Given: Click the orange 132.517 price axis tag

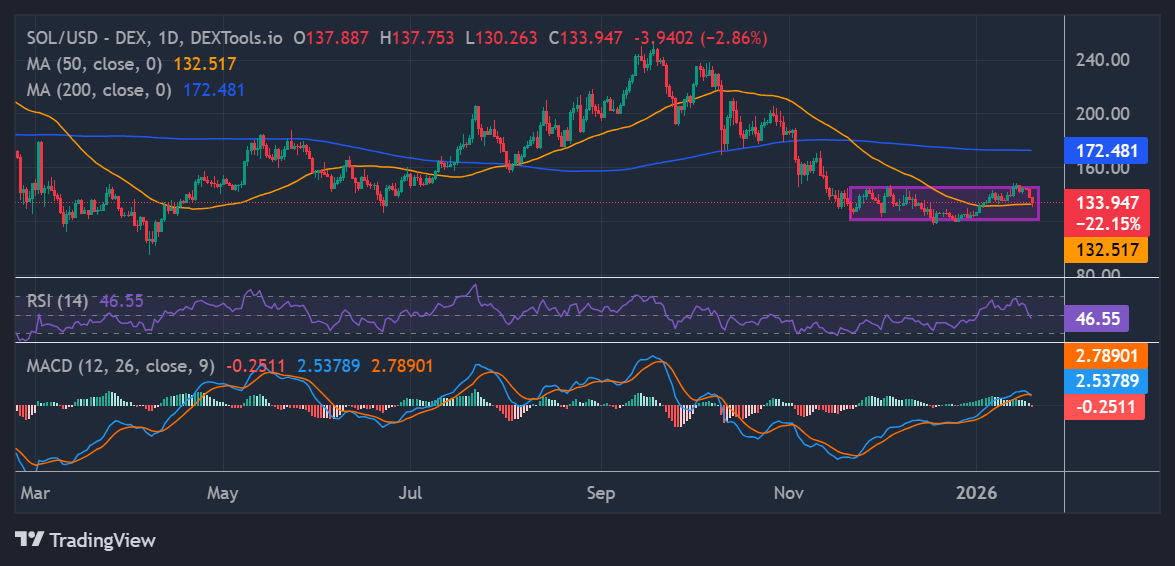Looking at the screenshot, I should click(x=1106, y=249).
